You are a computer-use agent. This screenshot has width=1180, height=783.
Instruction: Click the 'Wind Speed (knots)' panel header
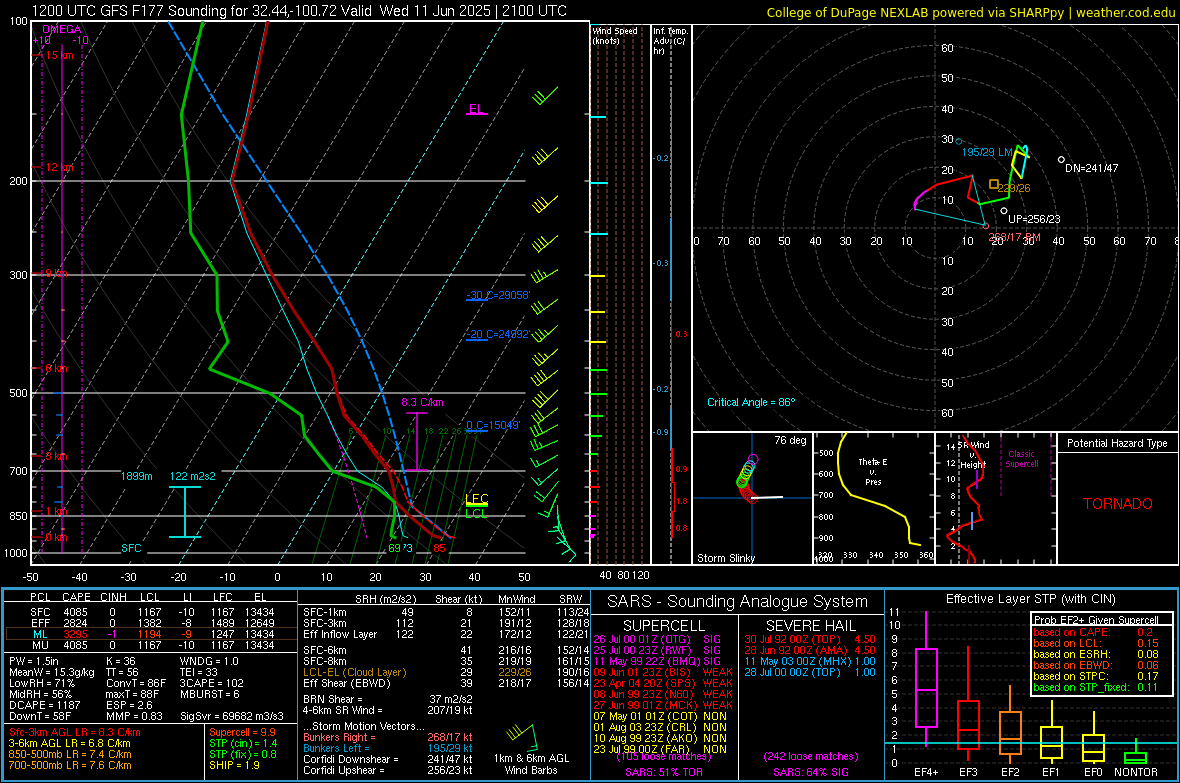[x=615, y=35]
